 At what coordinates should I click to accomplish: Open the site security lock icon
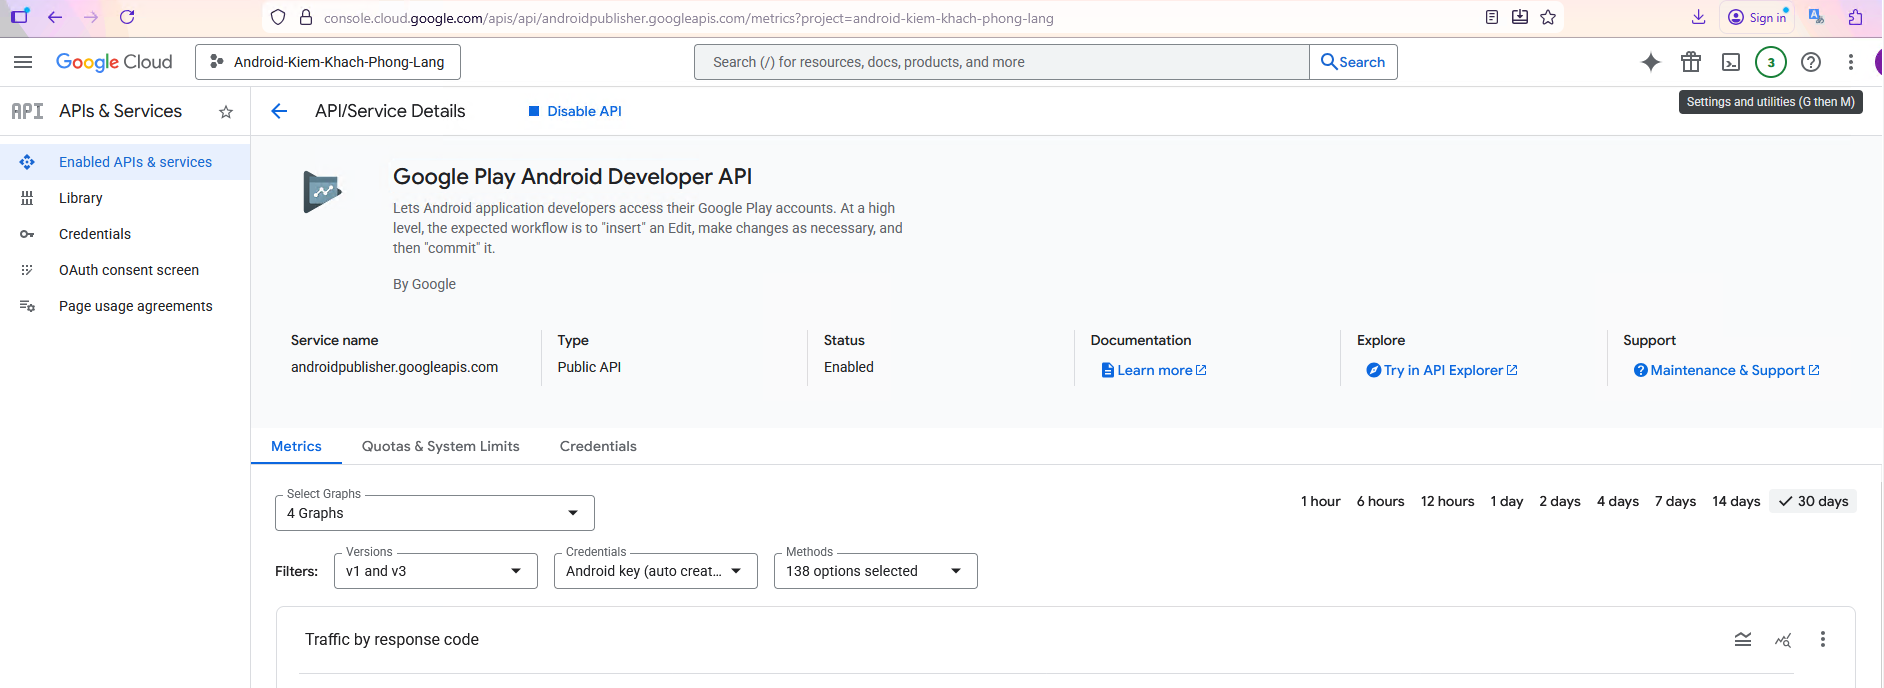[306, 17]
